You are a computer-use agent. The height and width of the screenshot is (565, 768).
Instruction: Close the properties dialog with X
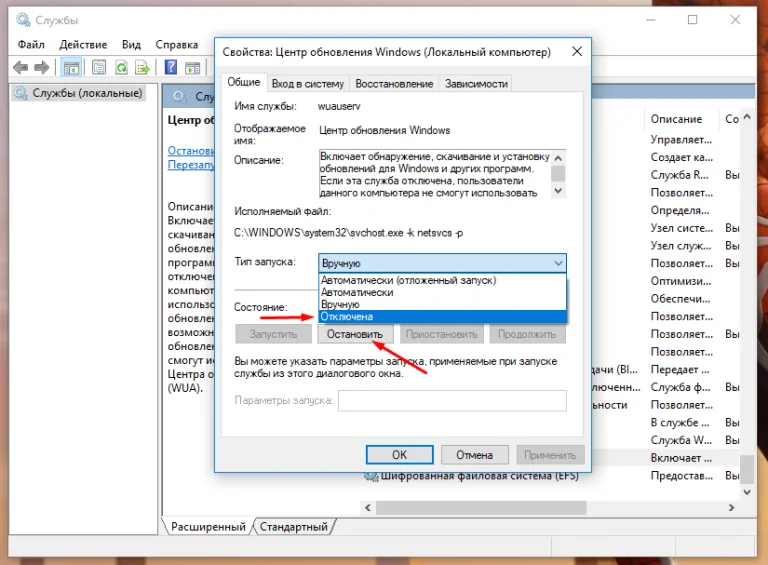tap(577, 51)
